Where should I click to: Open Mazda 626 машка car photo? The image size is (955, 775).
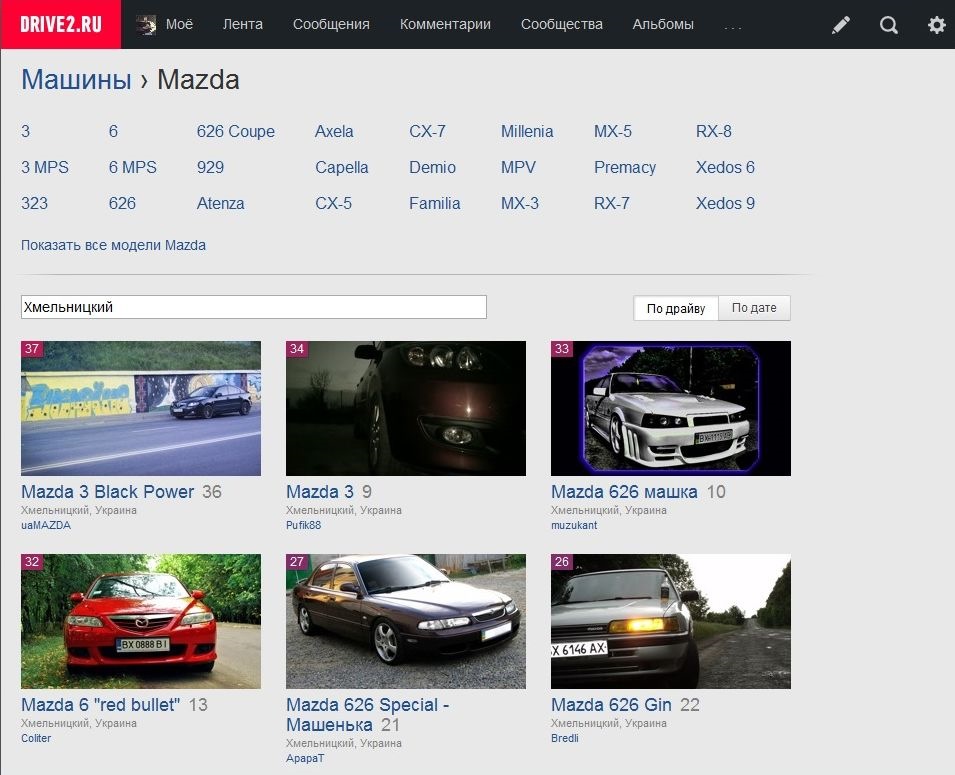(x=671, y=408)
